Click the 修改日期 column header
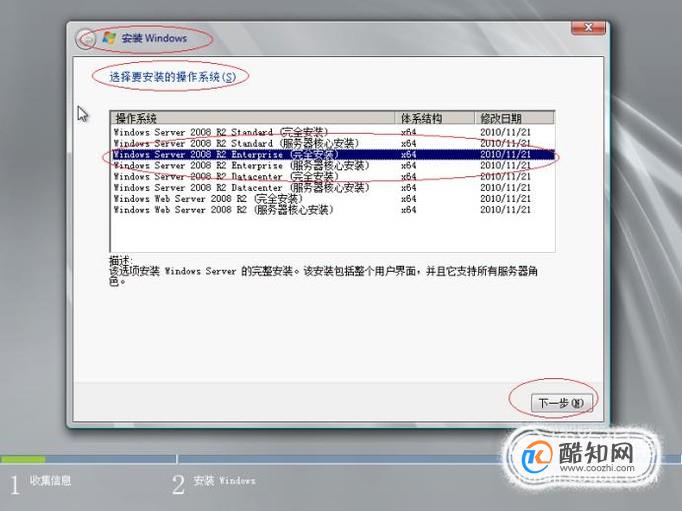 [515, 118]
